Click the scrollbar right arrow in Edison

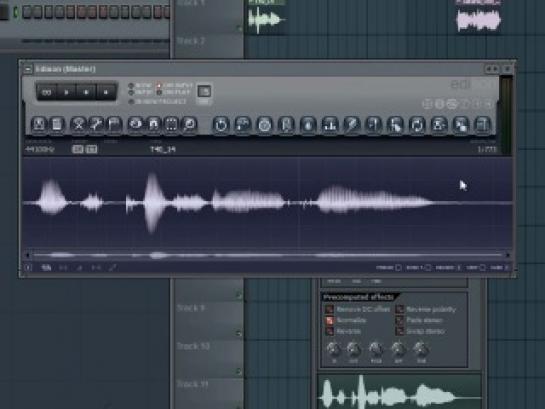(x=507, y=255)
